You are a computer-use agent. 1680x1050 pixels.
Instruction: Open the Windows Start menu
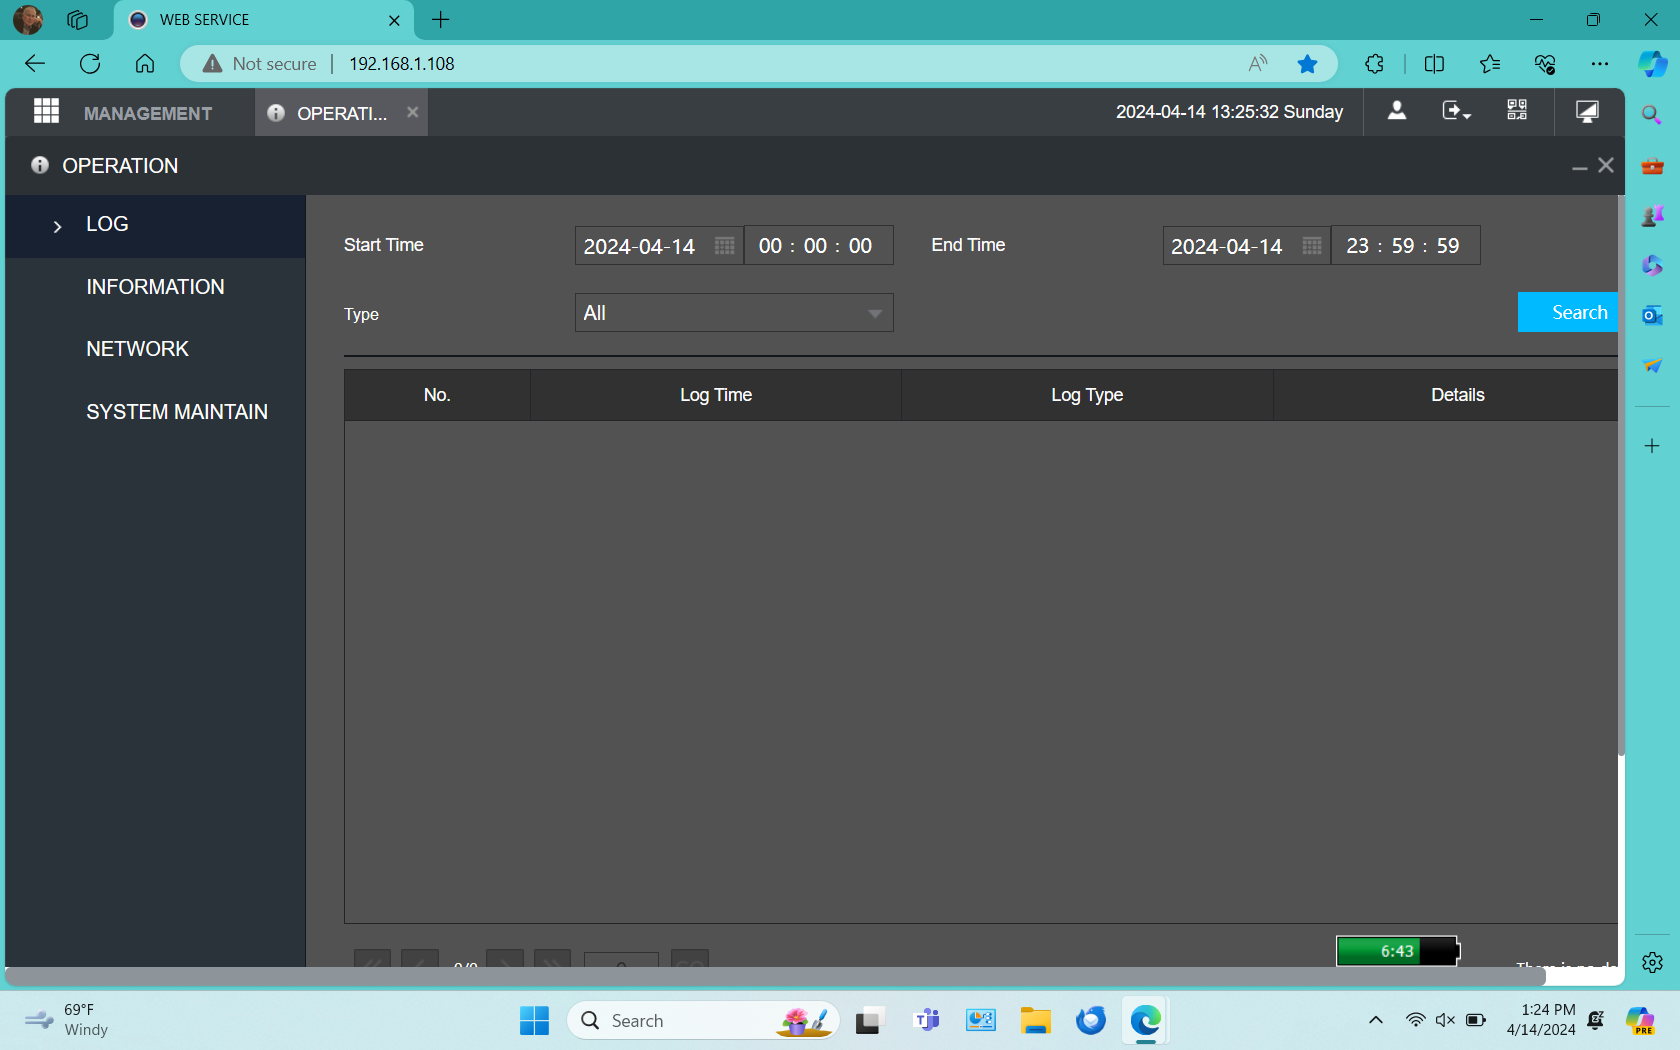coord(534,1020)
